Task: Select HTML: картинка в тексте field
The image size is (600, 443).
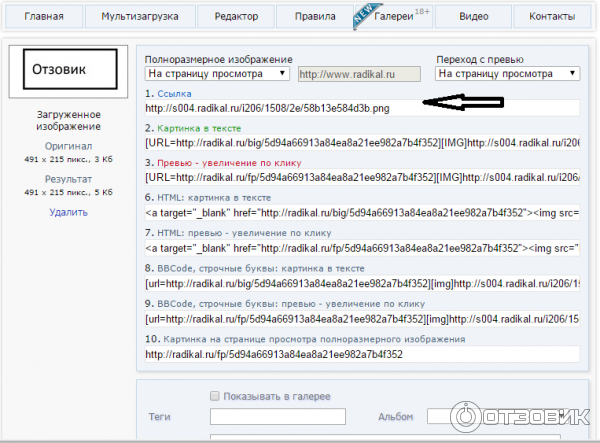Action: (x=360, y=213)
